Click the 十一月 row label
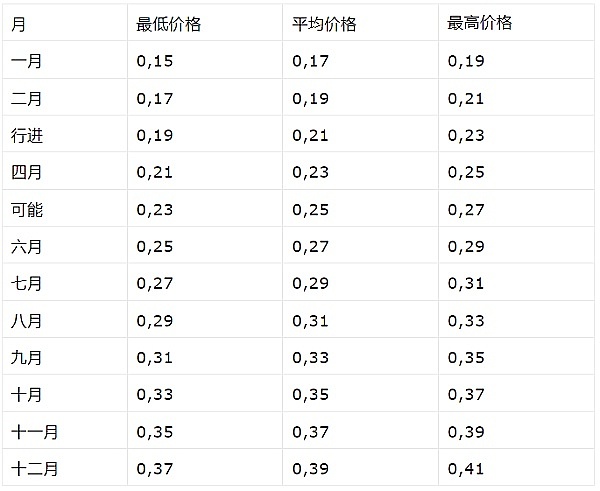 click(x=35, y=432)
